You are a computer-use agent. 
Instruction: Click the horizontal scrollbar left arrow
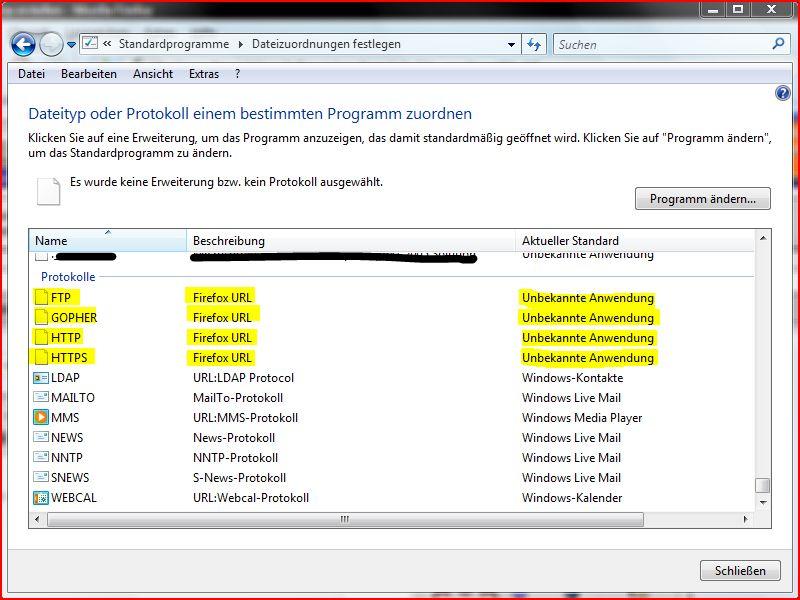pos(37,519)
